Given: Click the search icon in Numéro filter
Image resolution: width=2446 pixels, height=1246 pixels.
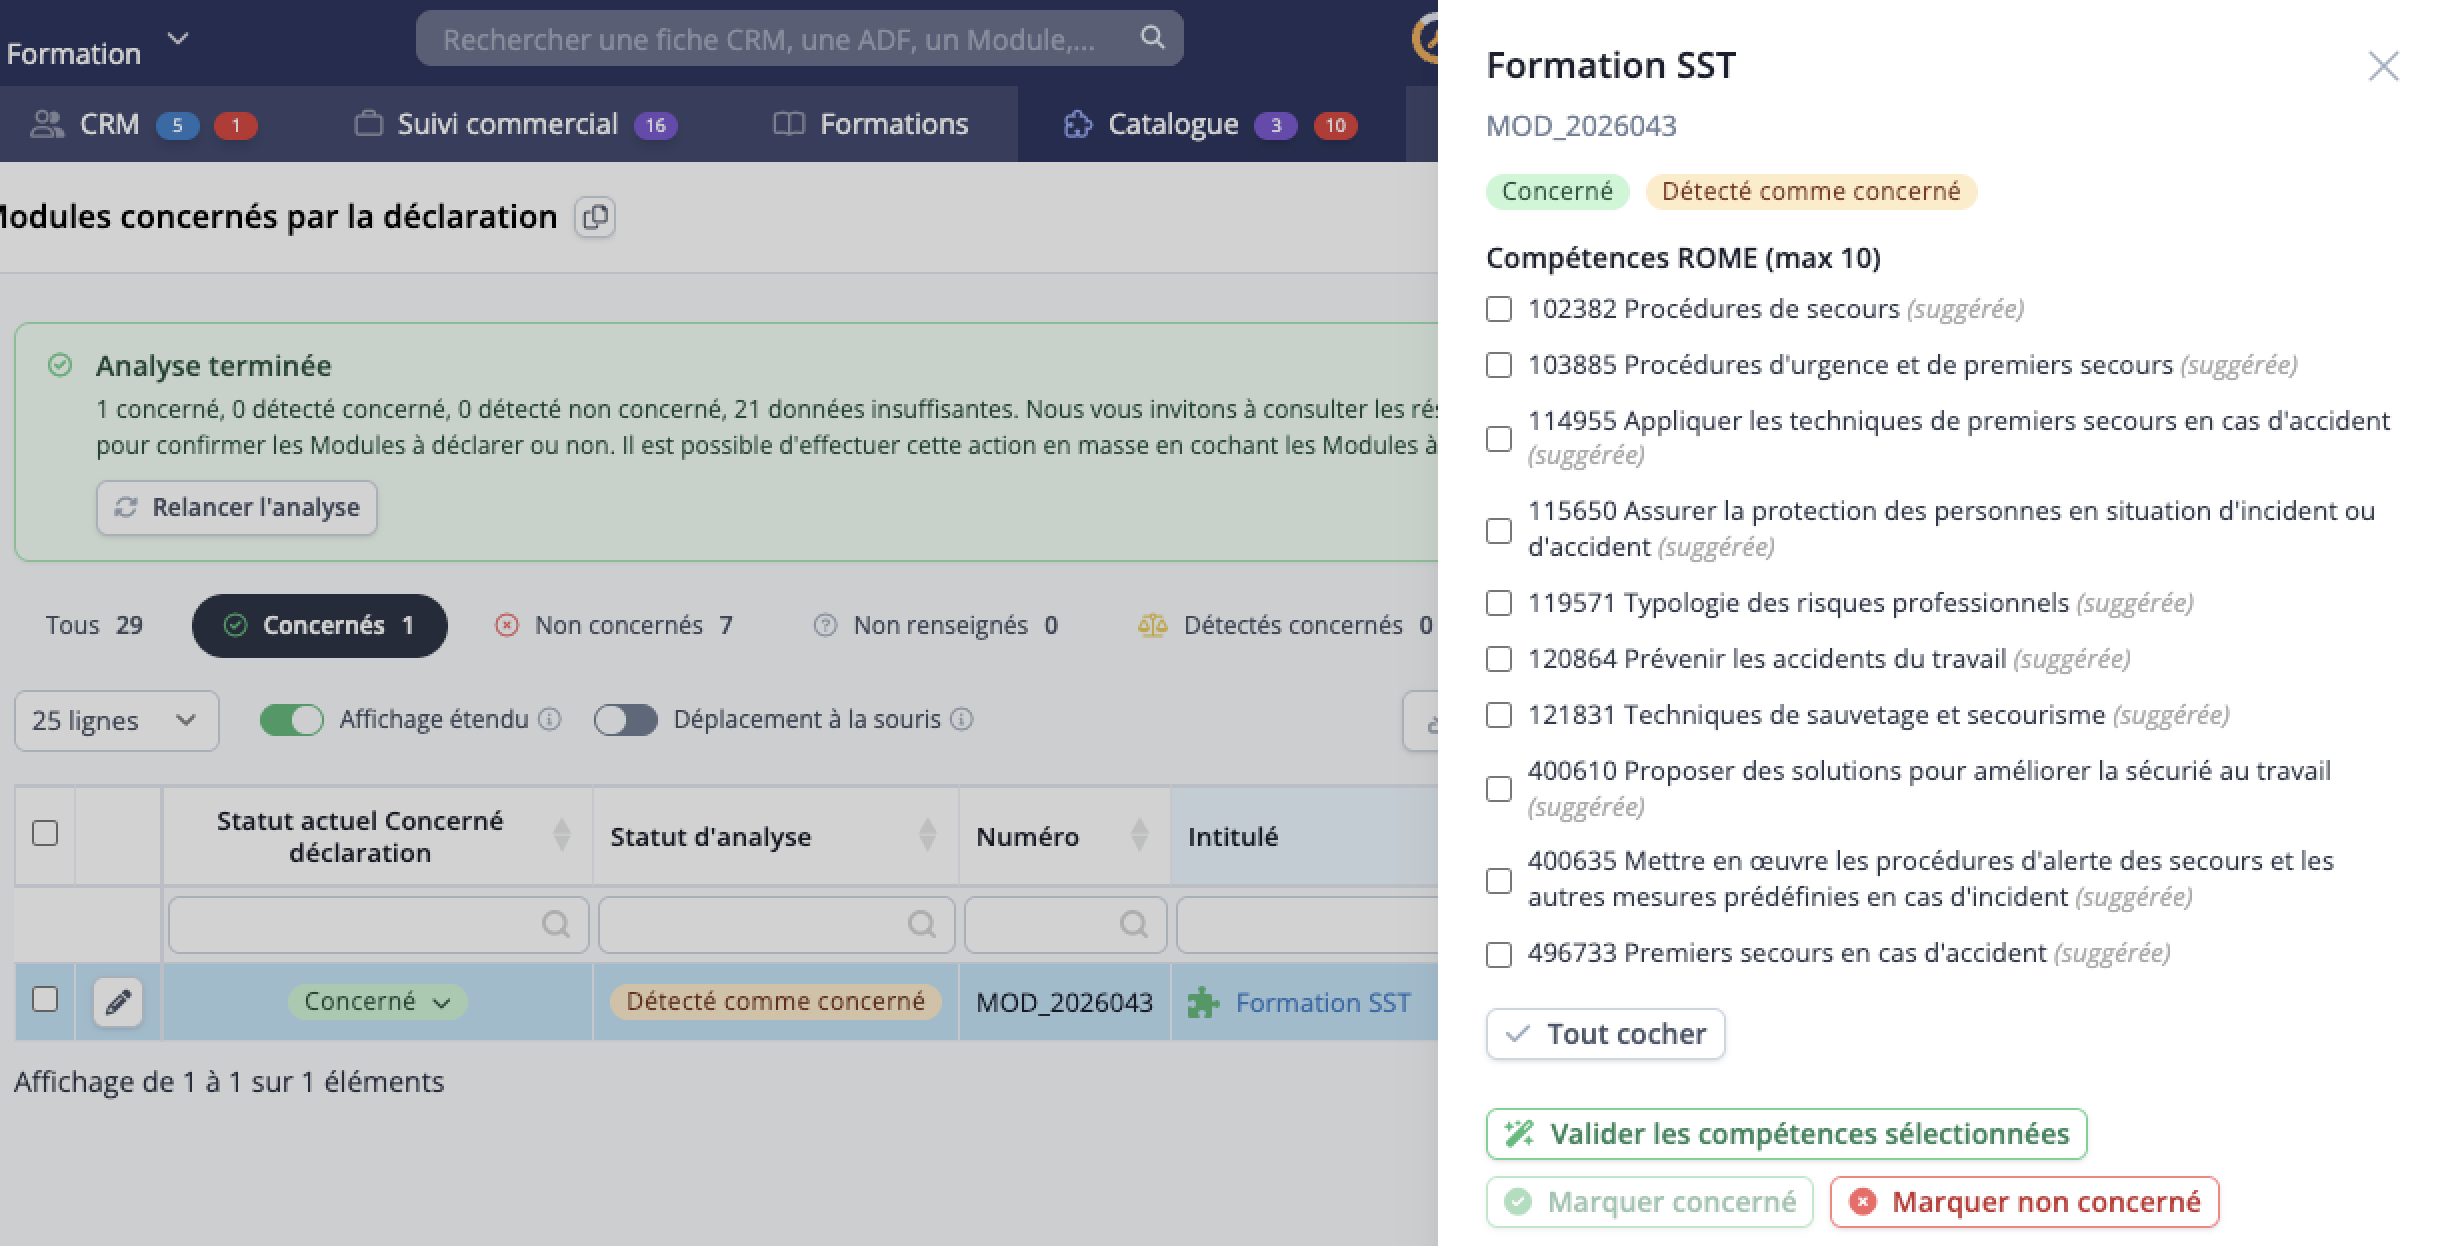Looking at the screenshot, I should coord(1133,924).
